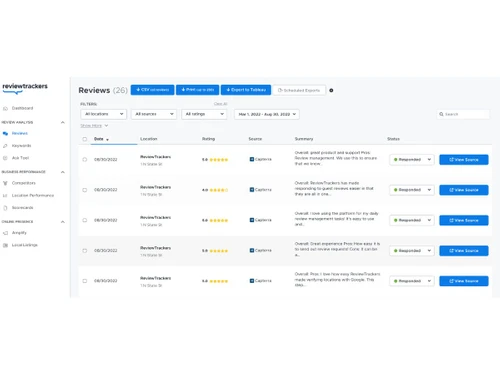Open Local Listings via its sidebar icon
Image resolution: width=500 pixels, height=375 pixels.
(x=5, y=245)
